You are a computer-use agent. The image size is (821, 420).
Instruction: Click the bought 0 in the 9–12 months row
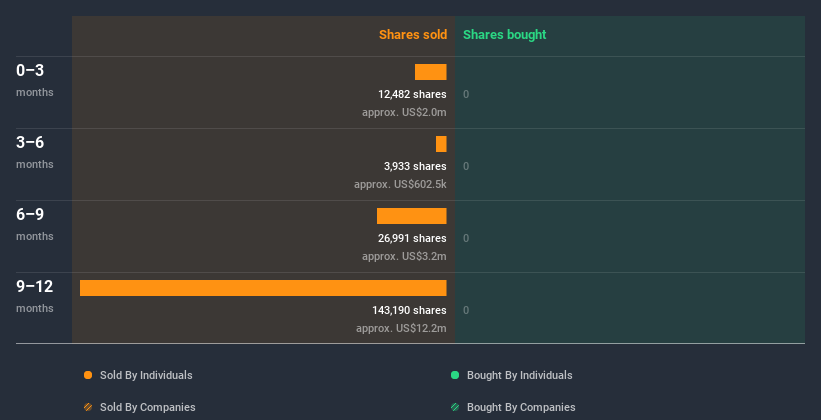[466, 311]
